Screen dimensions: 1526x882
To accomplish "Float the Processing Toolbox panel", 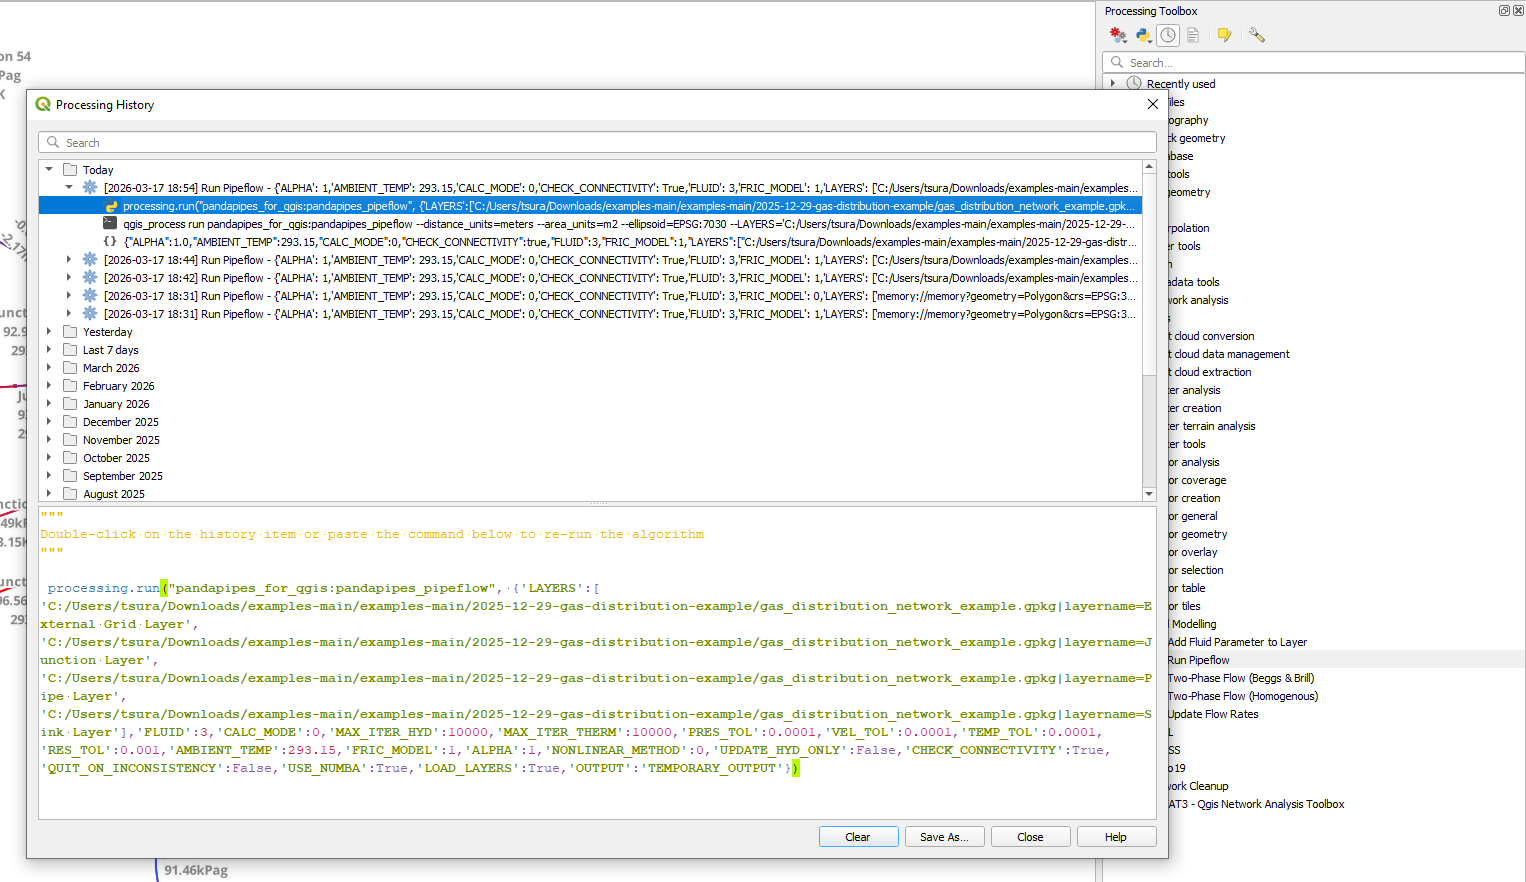I will [x=1504, y=11].
